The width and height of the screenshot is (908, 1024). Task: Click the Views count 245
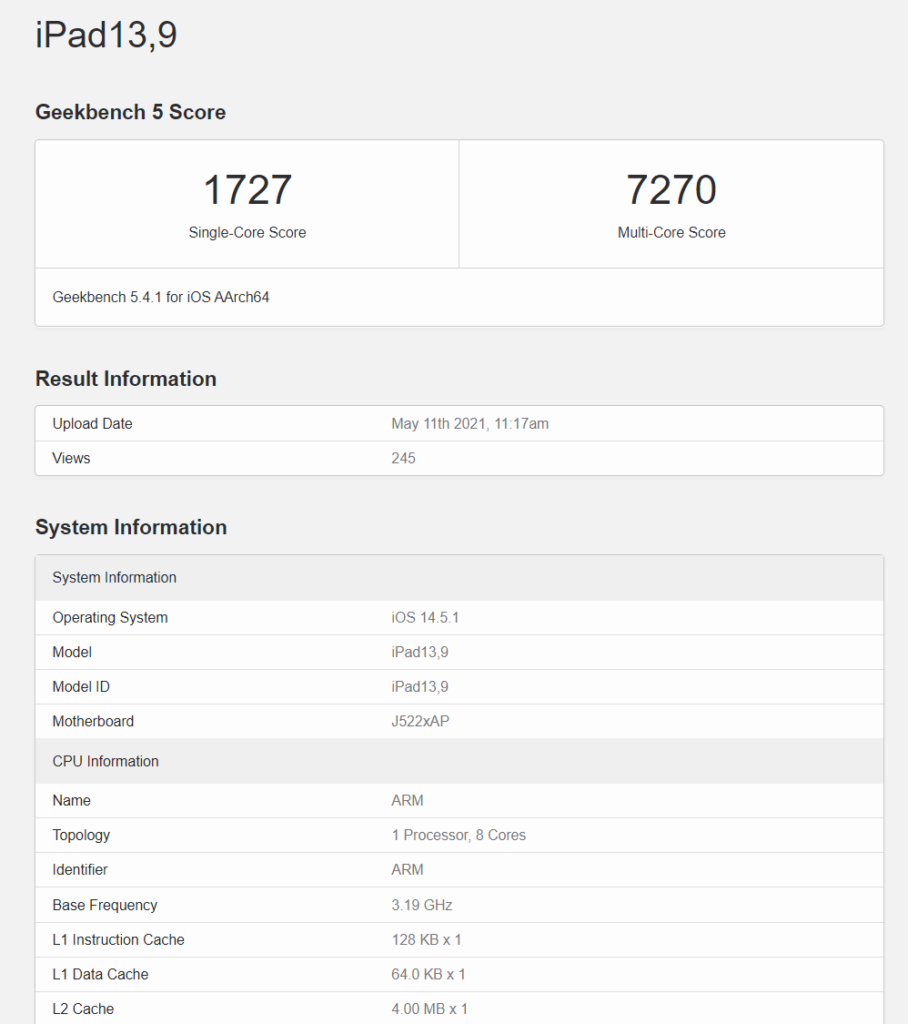click(x=403, y=458)
